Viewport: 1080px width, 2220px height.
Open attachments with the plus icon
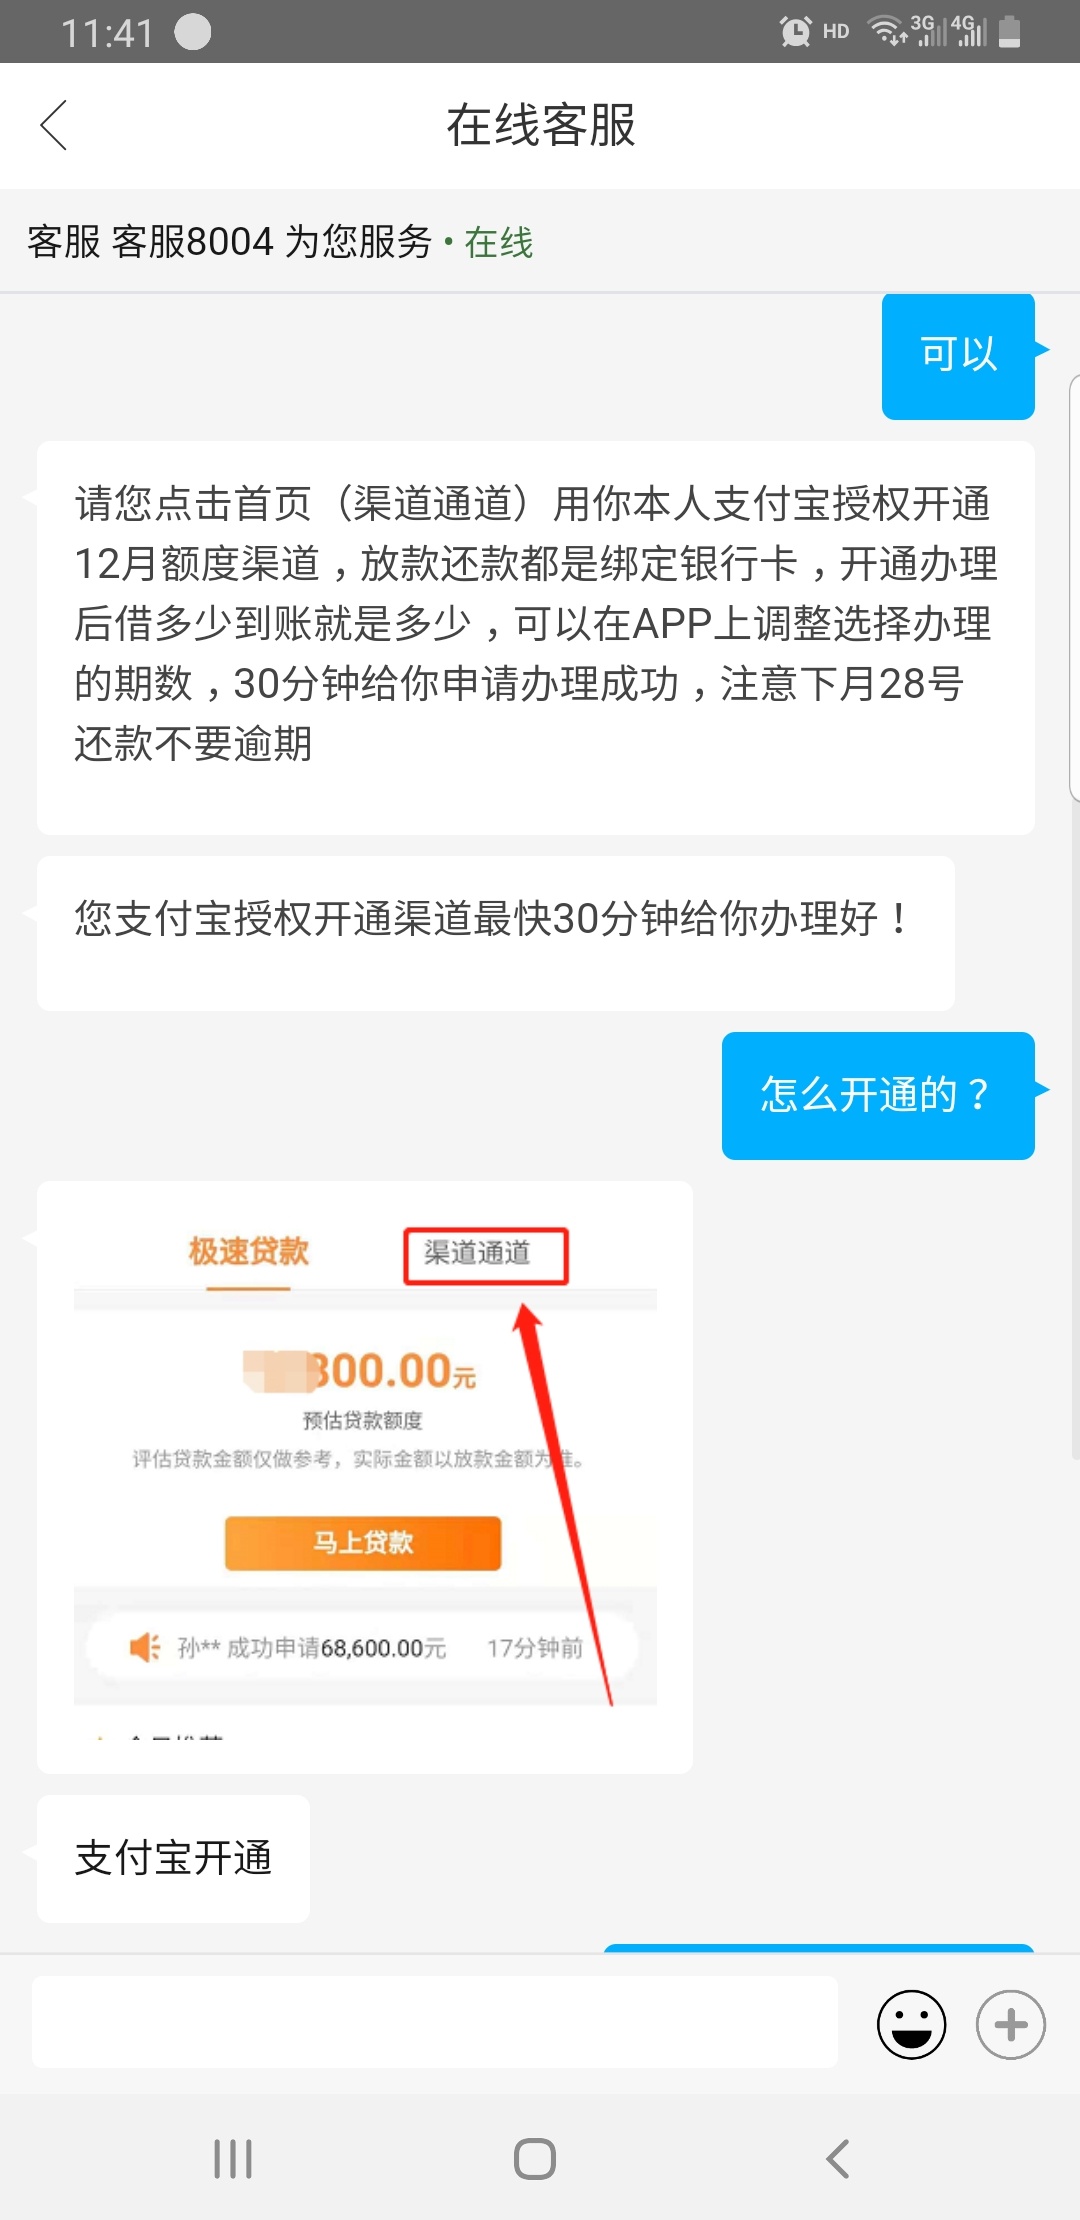(x=1010, y=2024)
